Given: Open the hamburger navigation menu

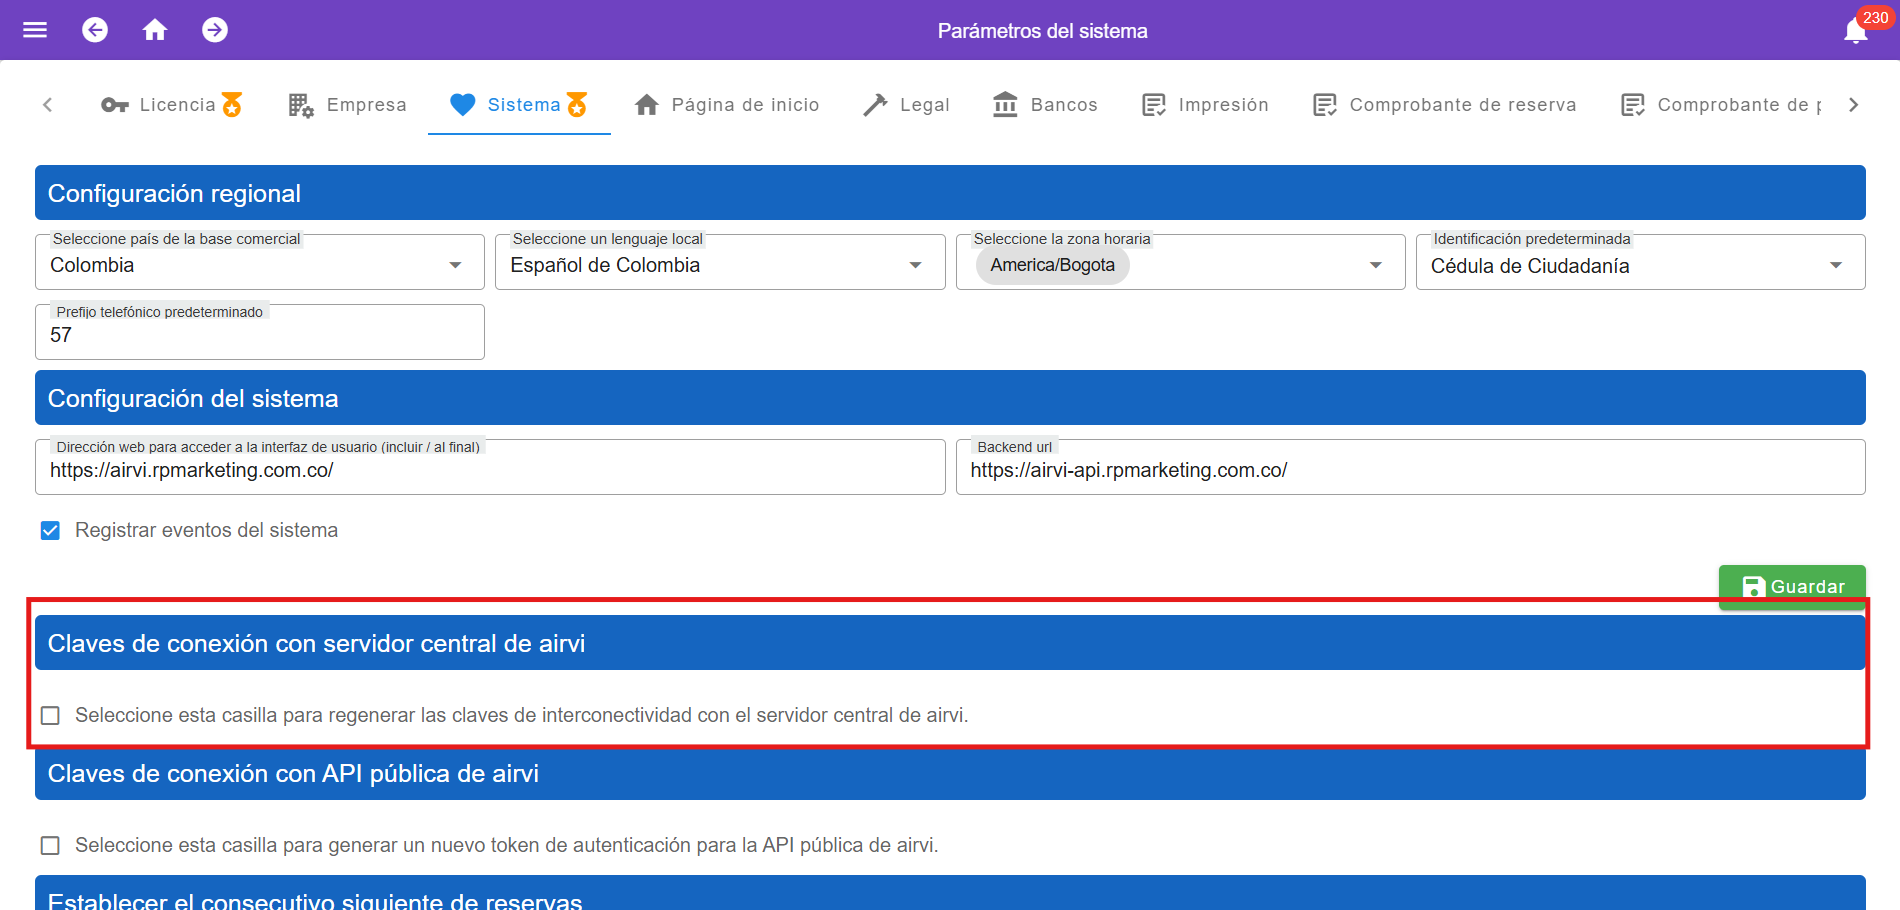Looking at the screenshot, I should pos(35,30).
